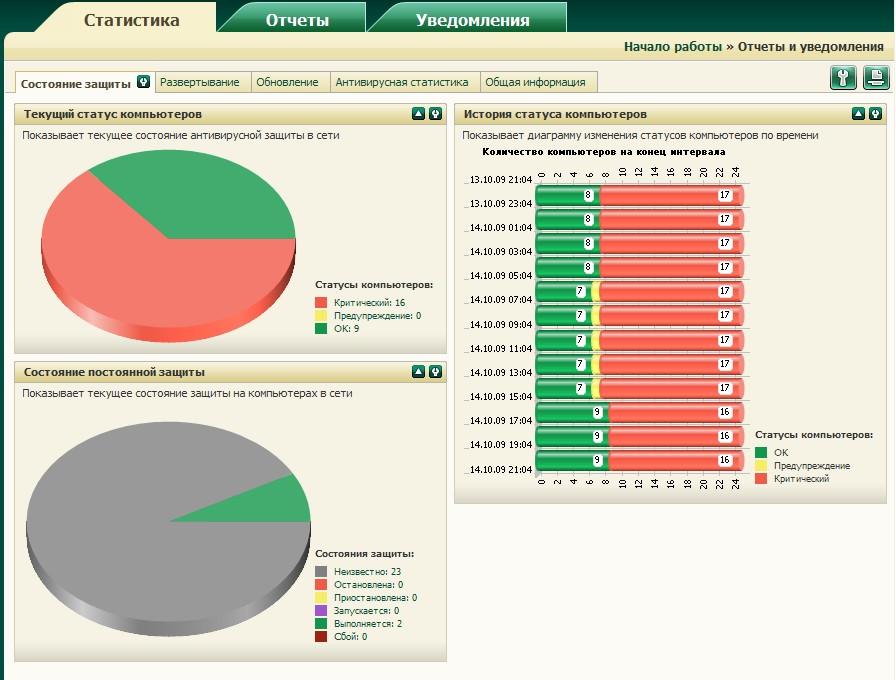Open the Общая информация sub-tab

pos(535,82)
